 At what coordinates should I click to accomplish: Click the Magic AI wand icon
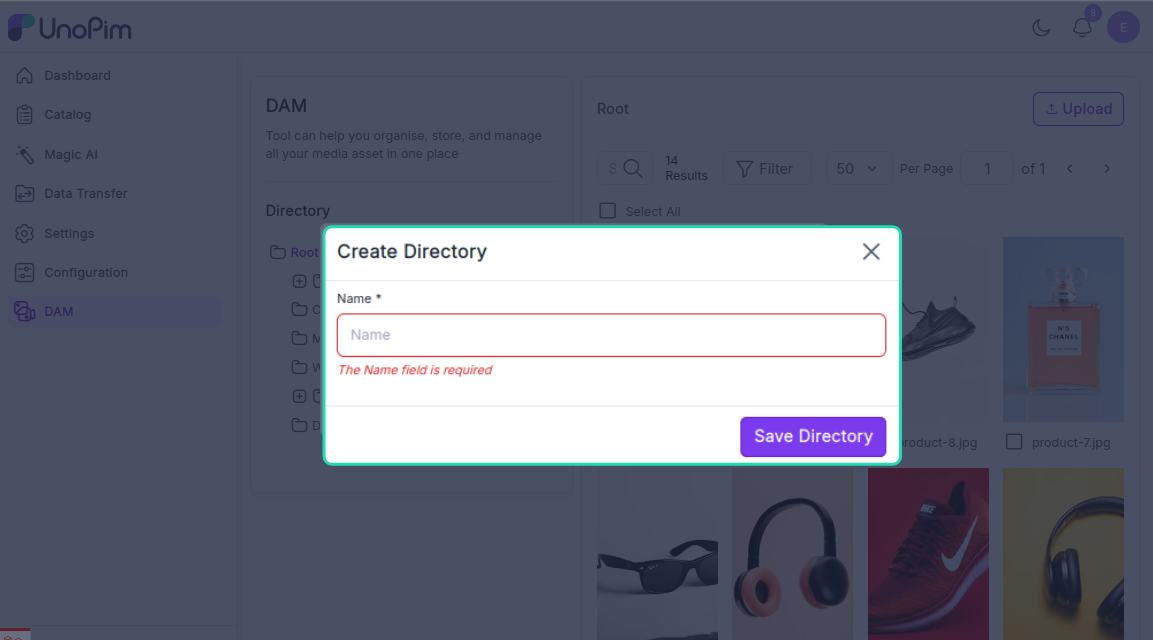pos(24,154)
